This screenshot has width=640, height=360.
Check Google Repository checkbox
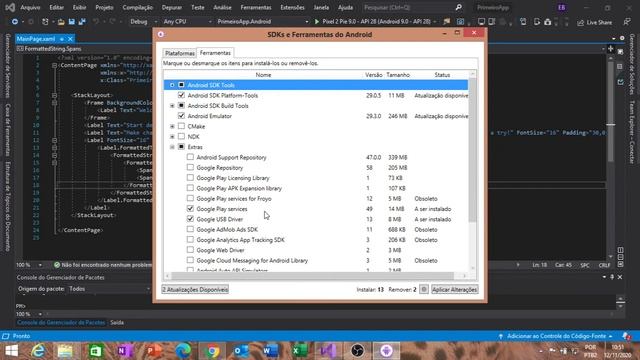click(x=190, y=167)
